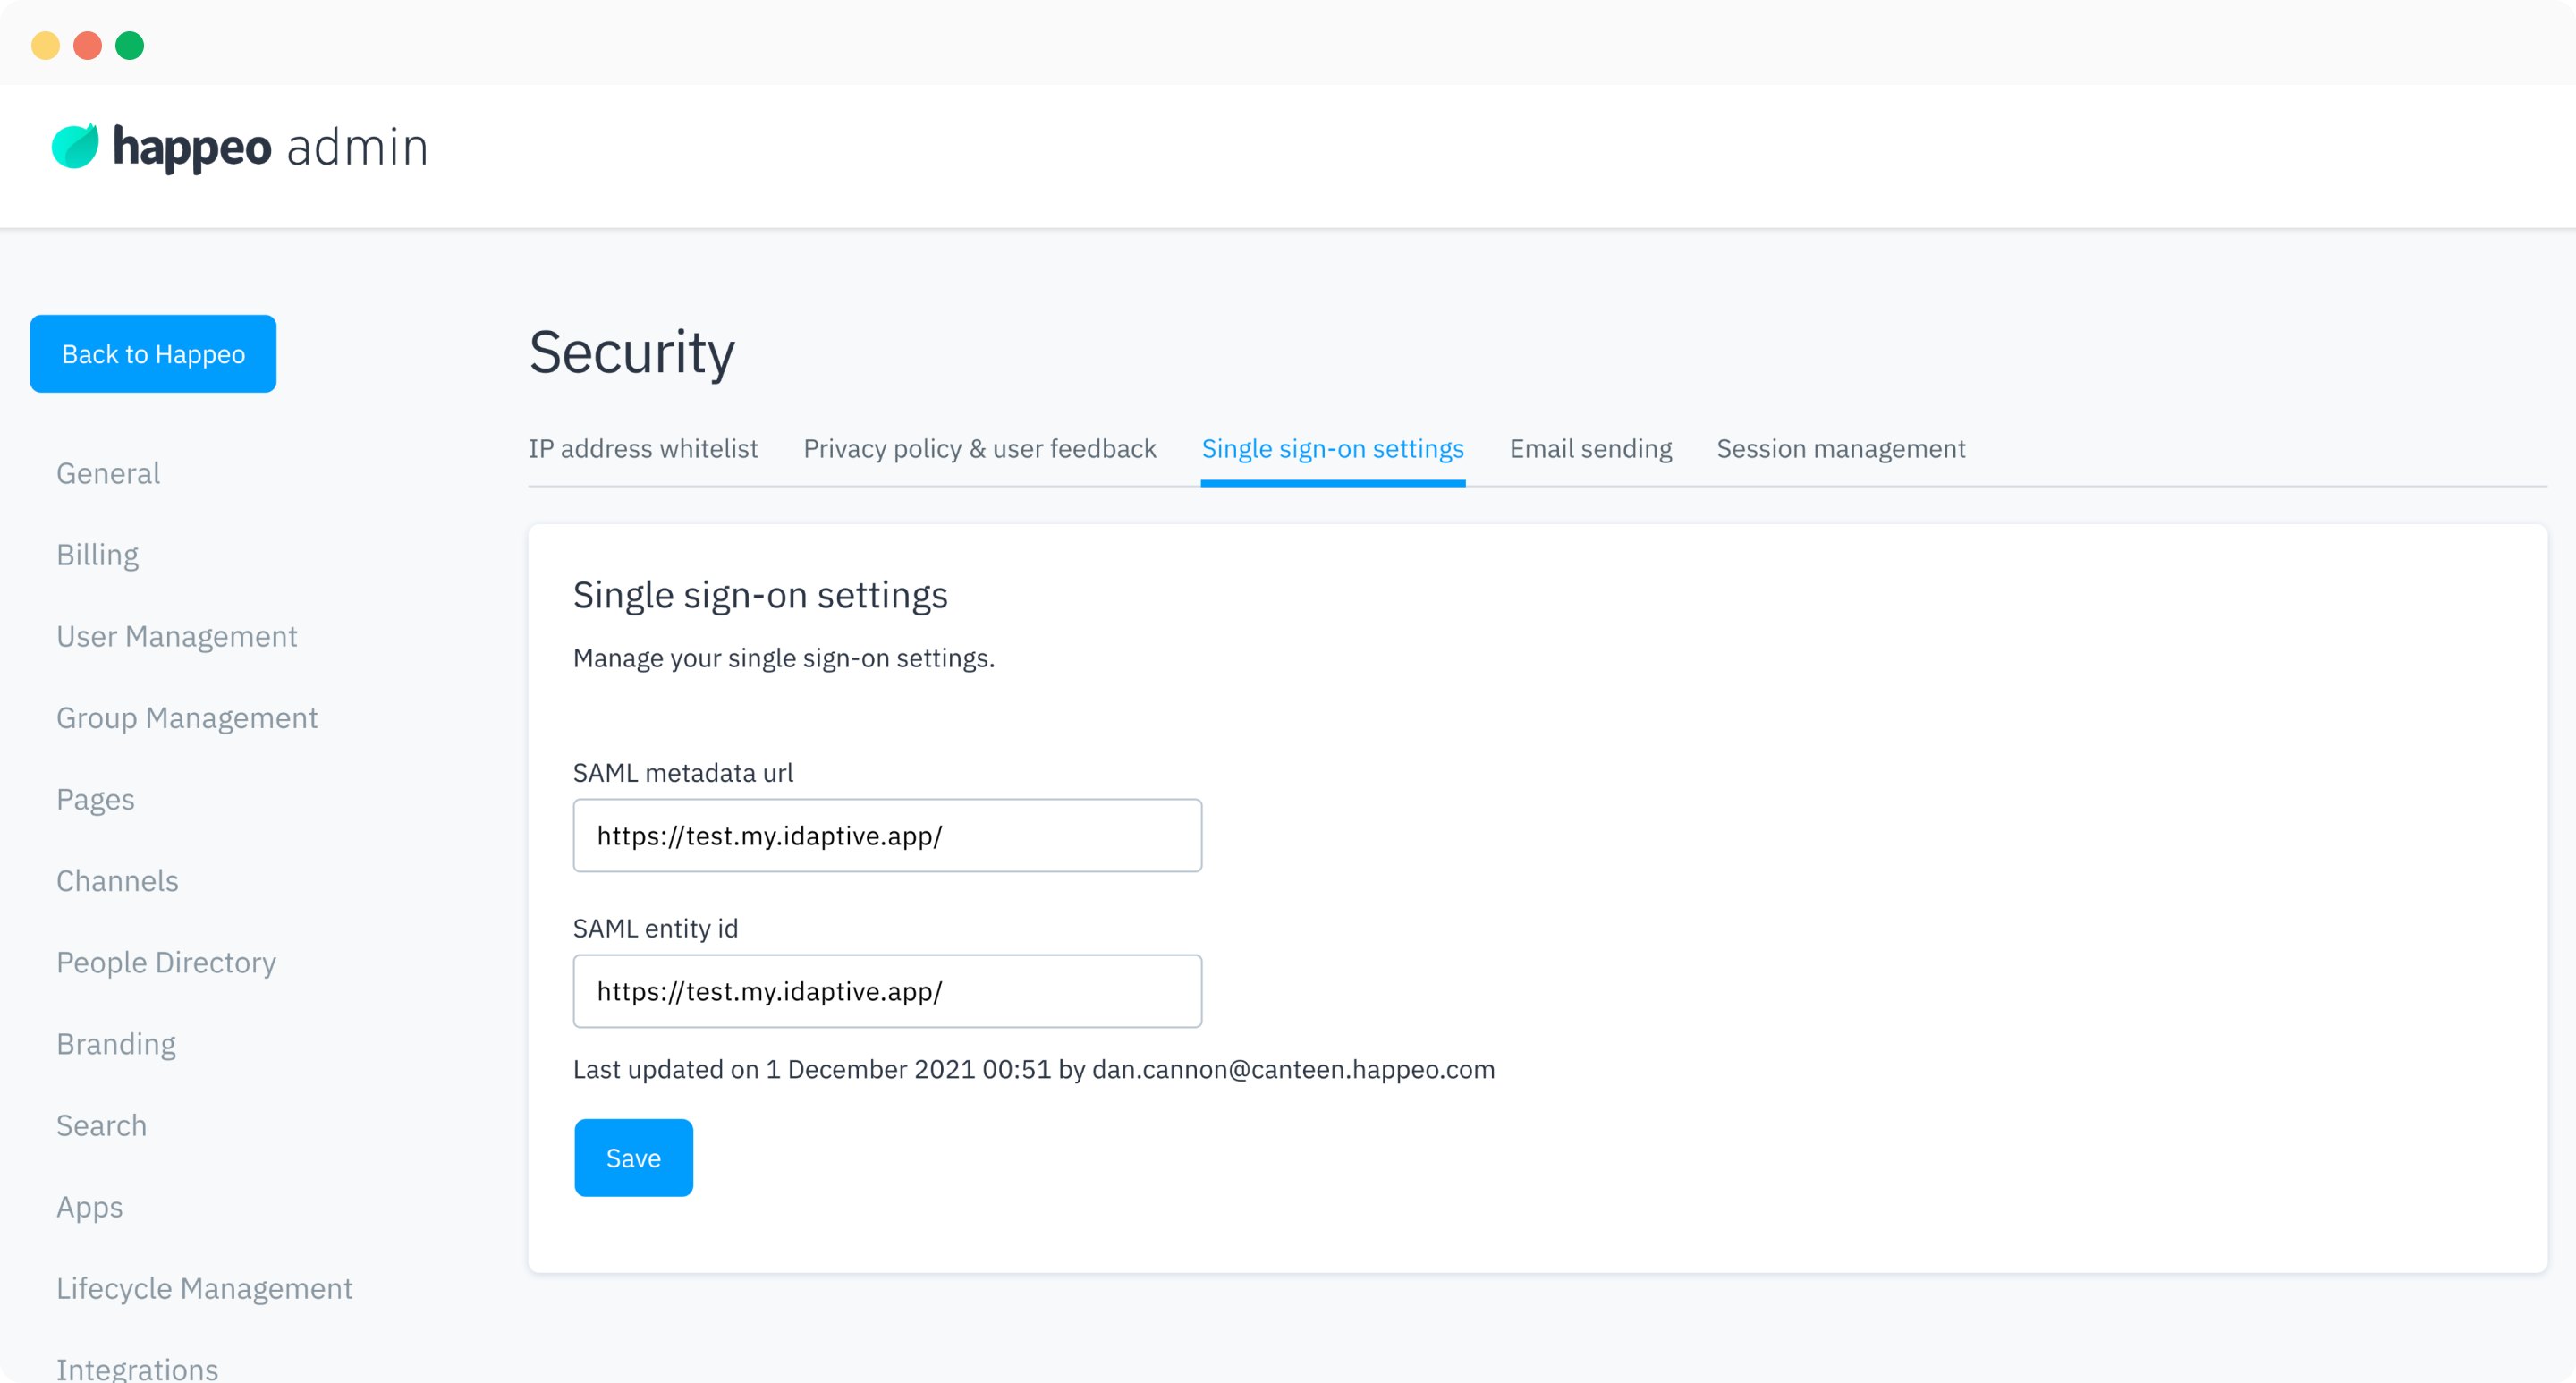The image size is (2576, 1383).
Task: Go to Branding settings
Action: click(116, 1044)
